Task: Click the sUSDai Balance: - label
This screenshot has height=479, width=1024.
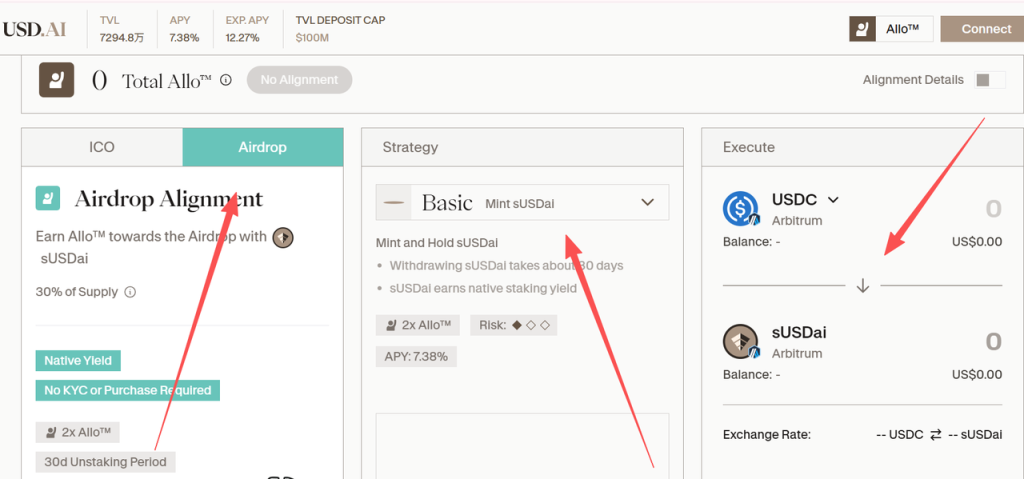Action: click(752, 374)
